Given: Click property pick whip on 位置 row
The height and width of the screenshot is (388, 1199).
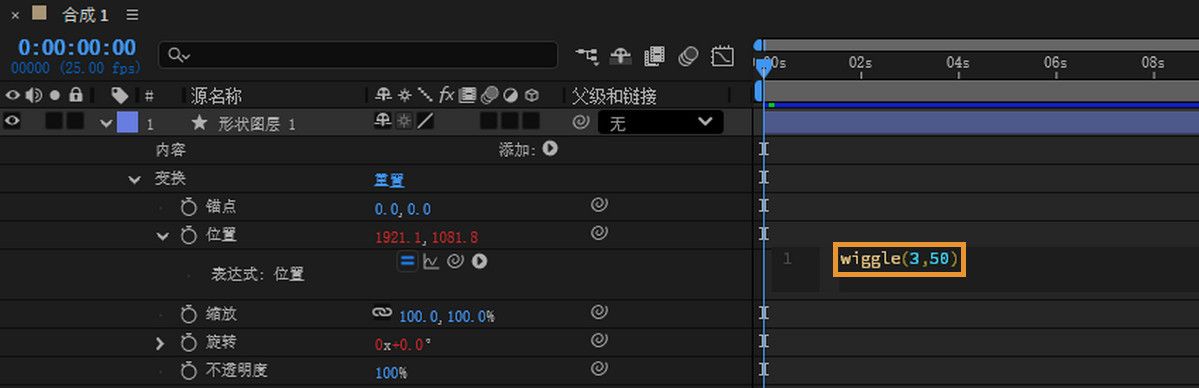Looking at the screenshot, I should click(x=600, y=233).
